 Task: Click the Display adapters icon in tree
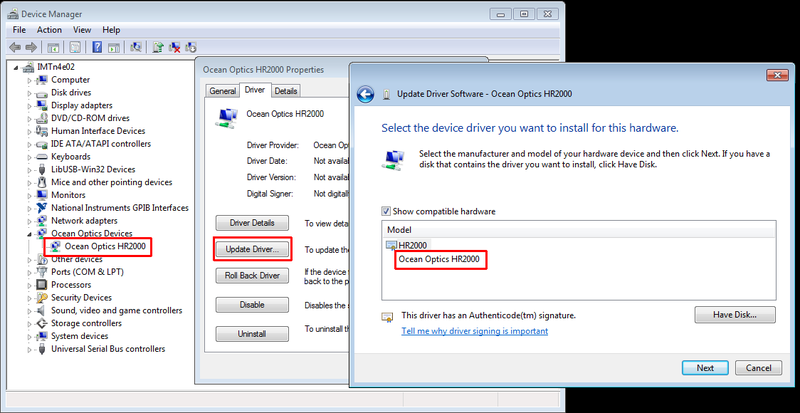pyautogui.click(x=42, y=106)
